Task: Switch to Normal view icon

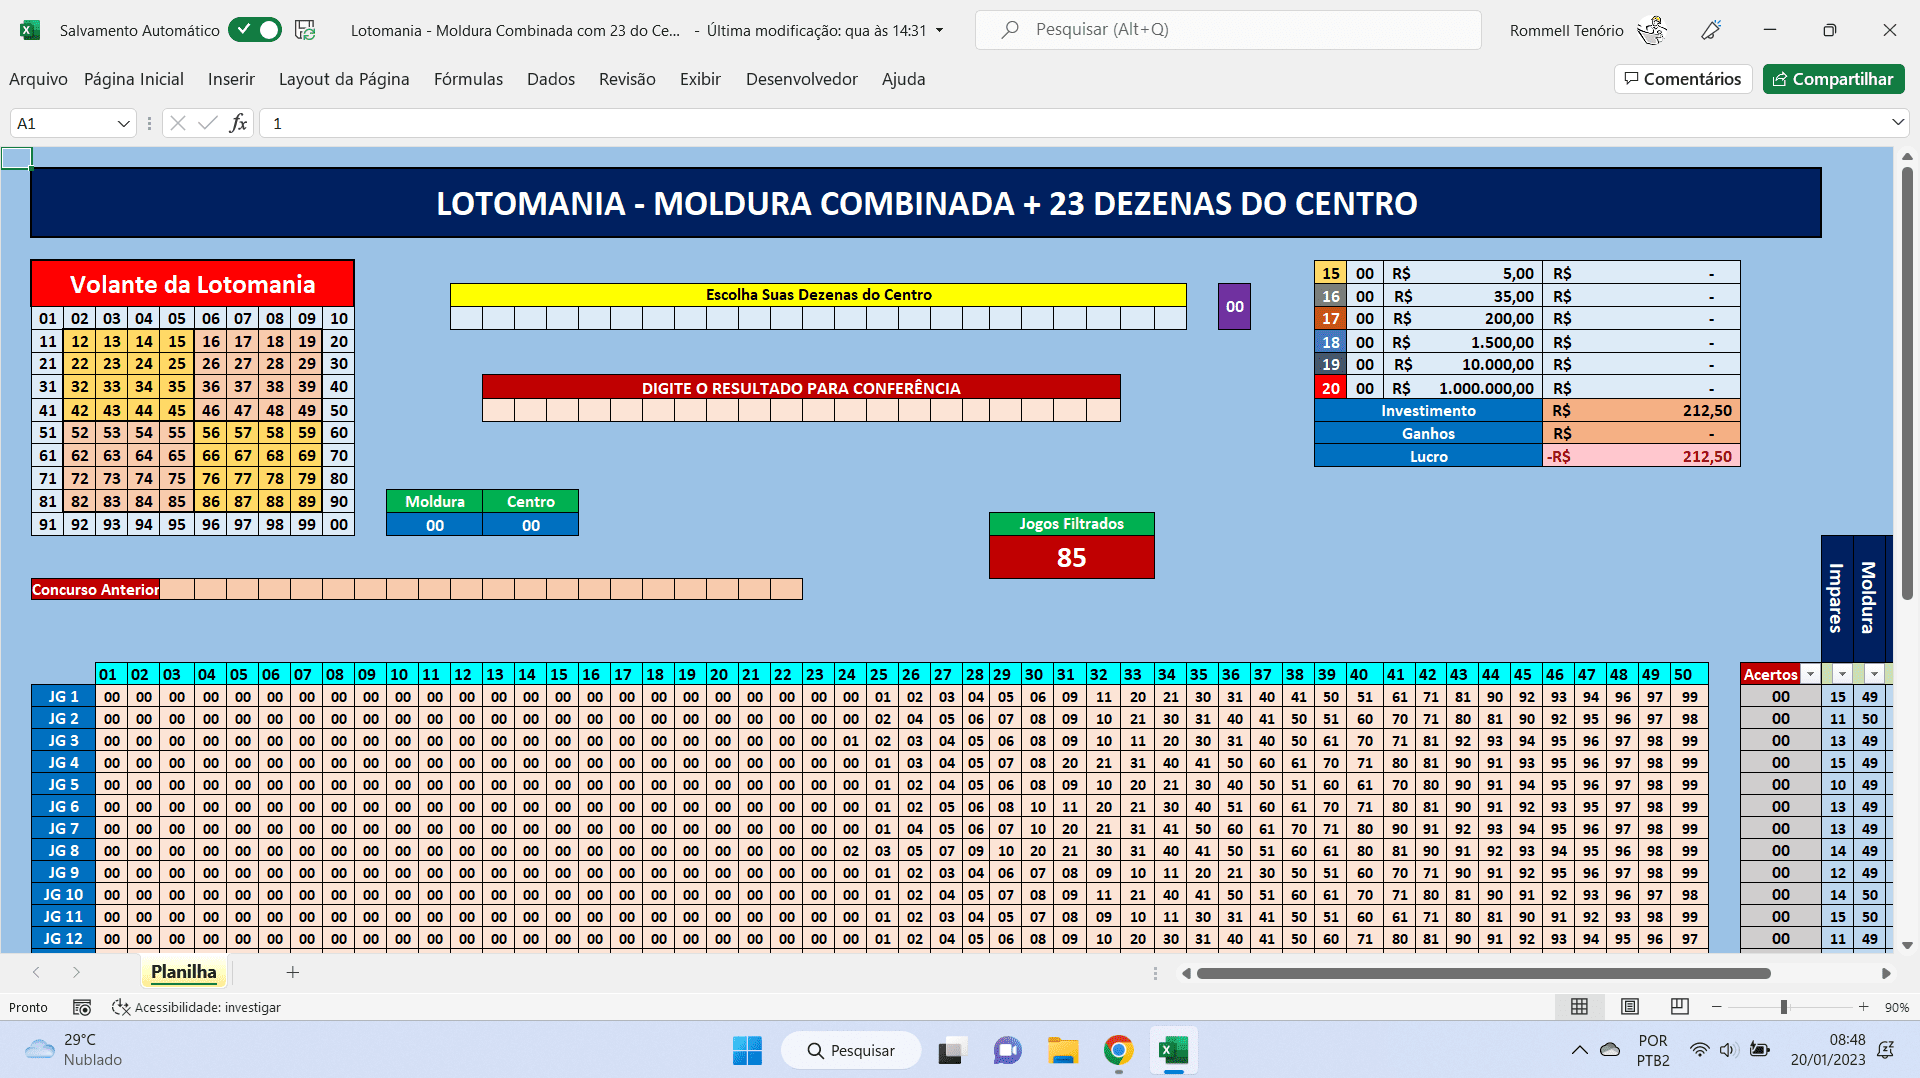Action: 1579,1007
